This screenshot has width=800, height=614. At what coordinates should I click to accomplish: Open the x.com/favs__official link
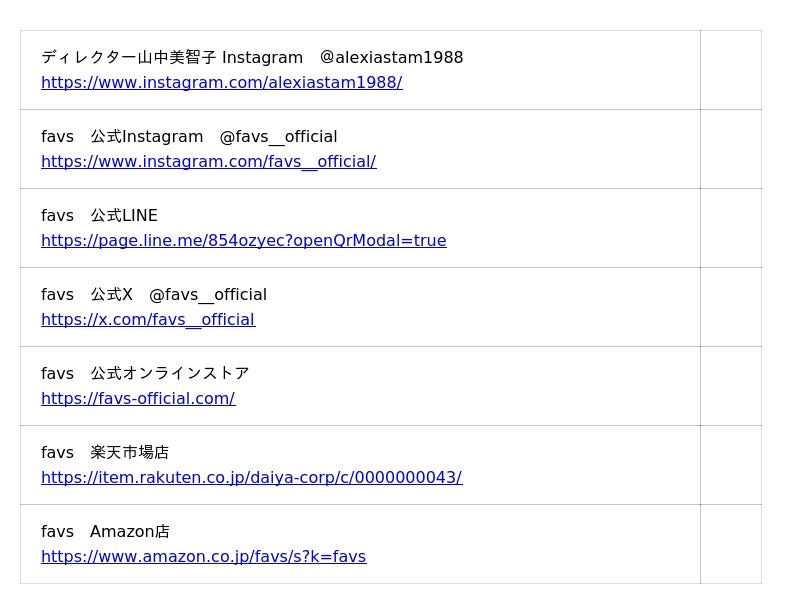(148, 320)
